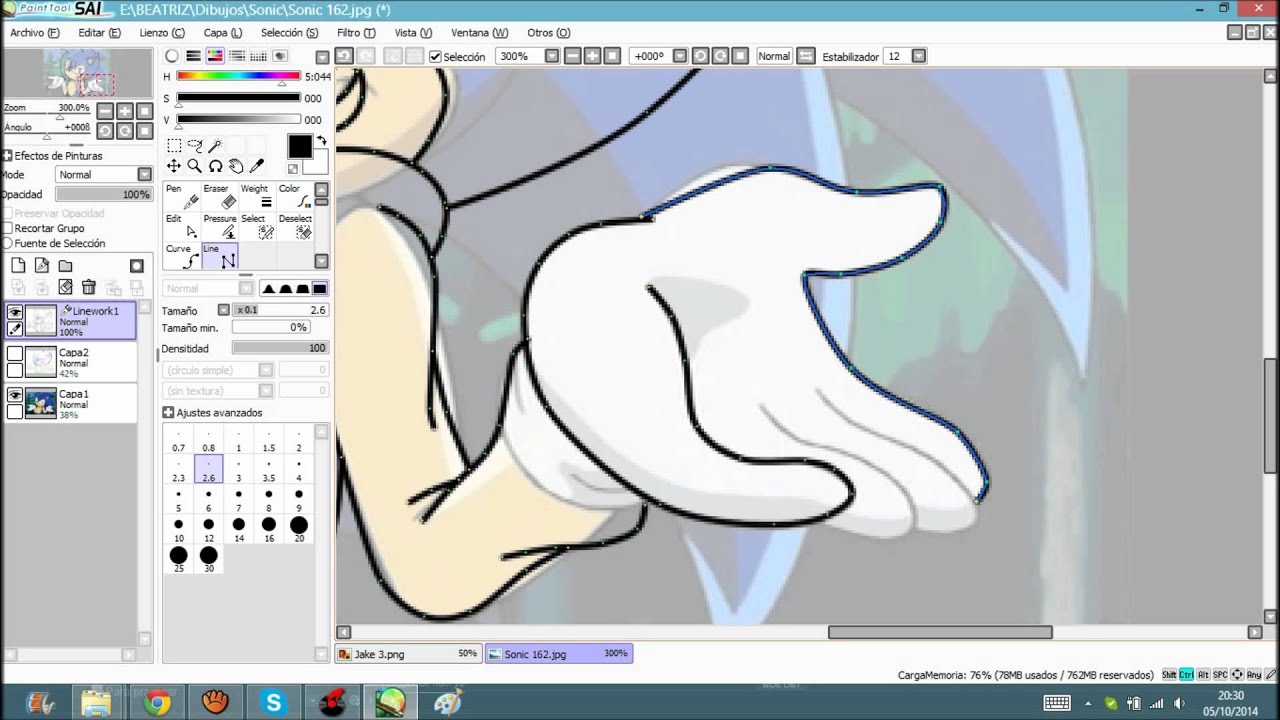Viewport: 1280px width, 720px height.
Task: Open the Capa menu
Action: pos(222,32)
